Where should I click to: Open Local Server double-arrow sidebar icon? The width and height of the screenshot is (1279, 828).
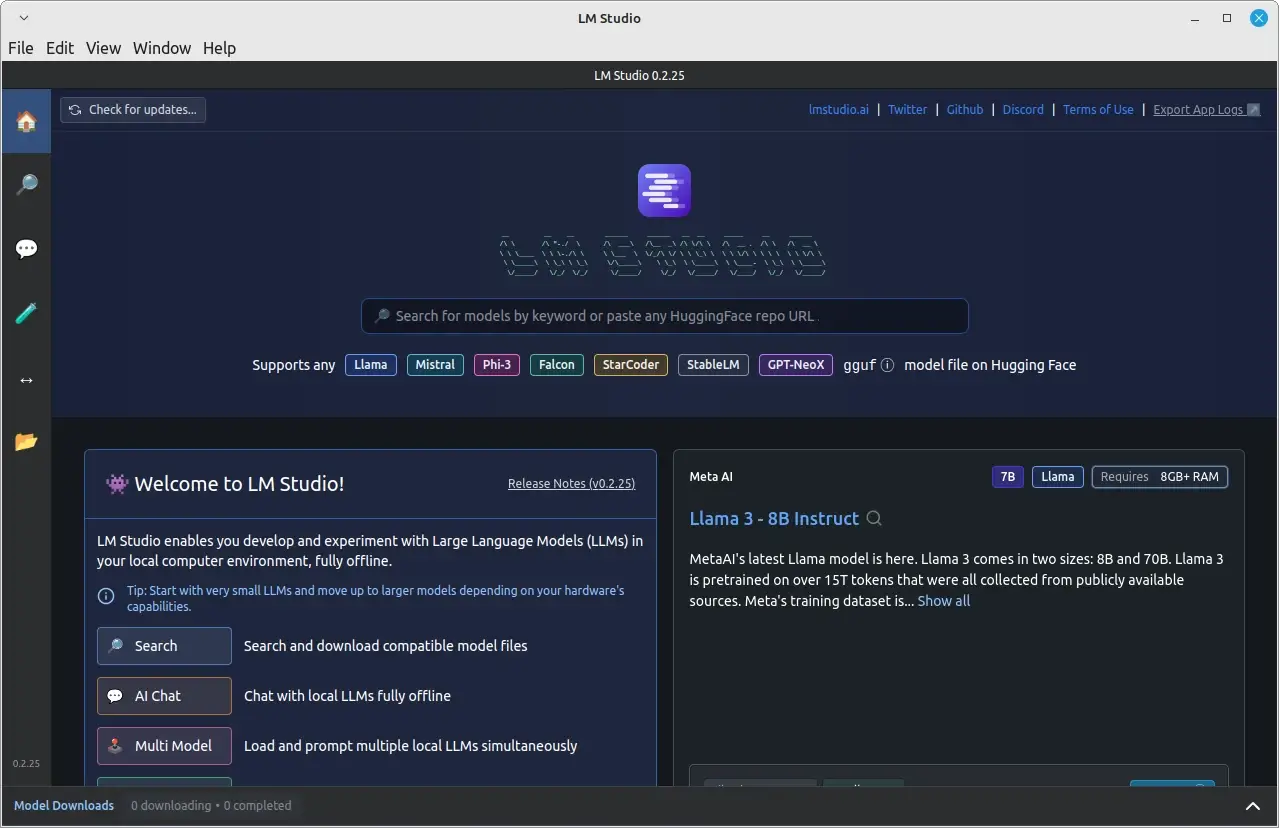click(26, 380)
